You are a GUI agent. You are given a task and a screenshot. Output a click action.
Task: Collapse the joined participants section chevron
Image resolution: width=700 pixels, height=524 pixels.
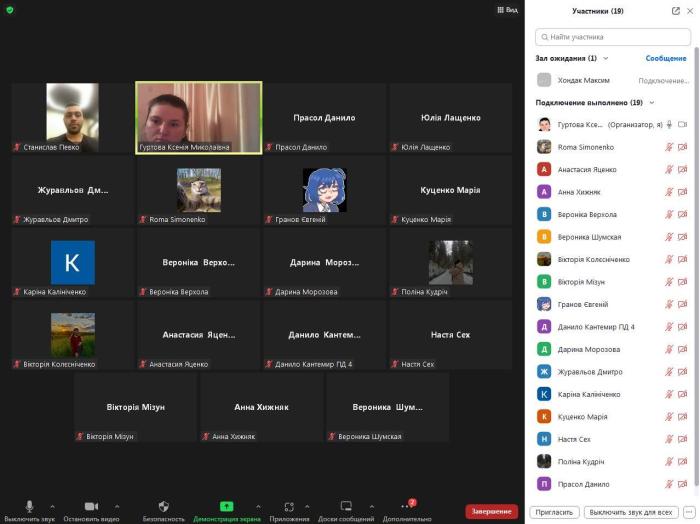pos(652,102)
